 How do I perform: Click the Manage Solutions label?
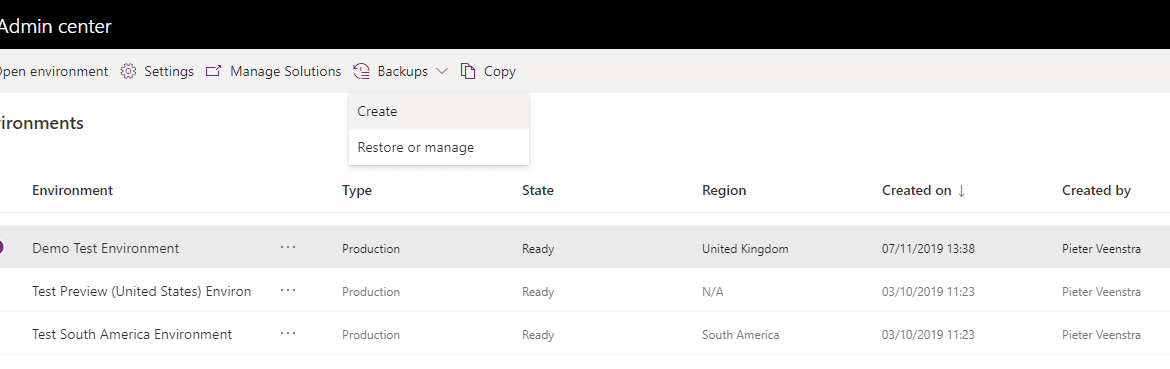pyautogui.click(x=286, y=72)
